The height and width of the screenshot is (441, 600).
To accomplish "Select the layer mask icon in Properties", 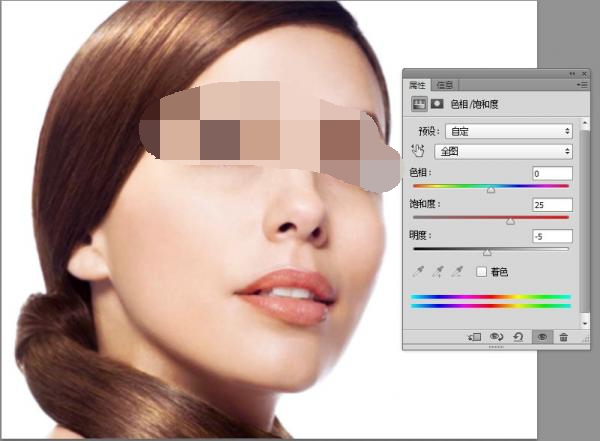I will (437, 104).
